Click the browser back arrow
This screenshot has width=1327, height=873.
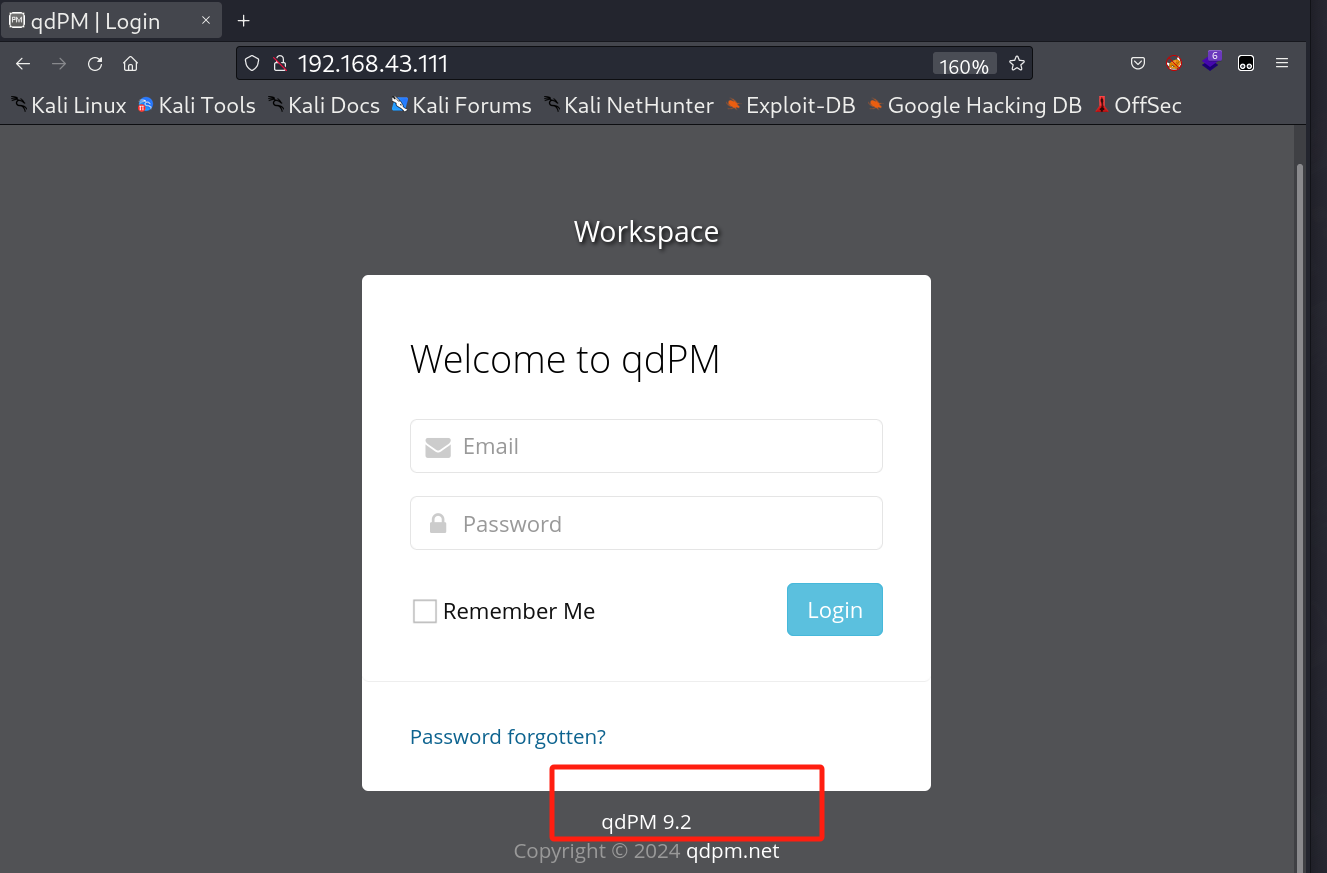[x=23, y=64]
